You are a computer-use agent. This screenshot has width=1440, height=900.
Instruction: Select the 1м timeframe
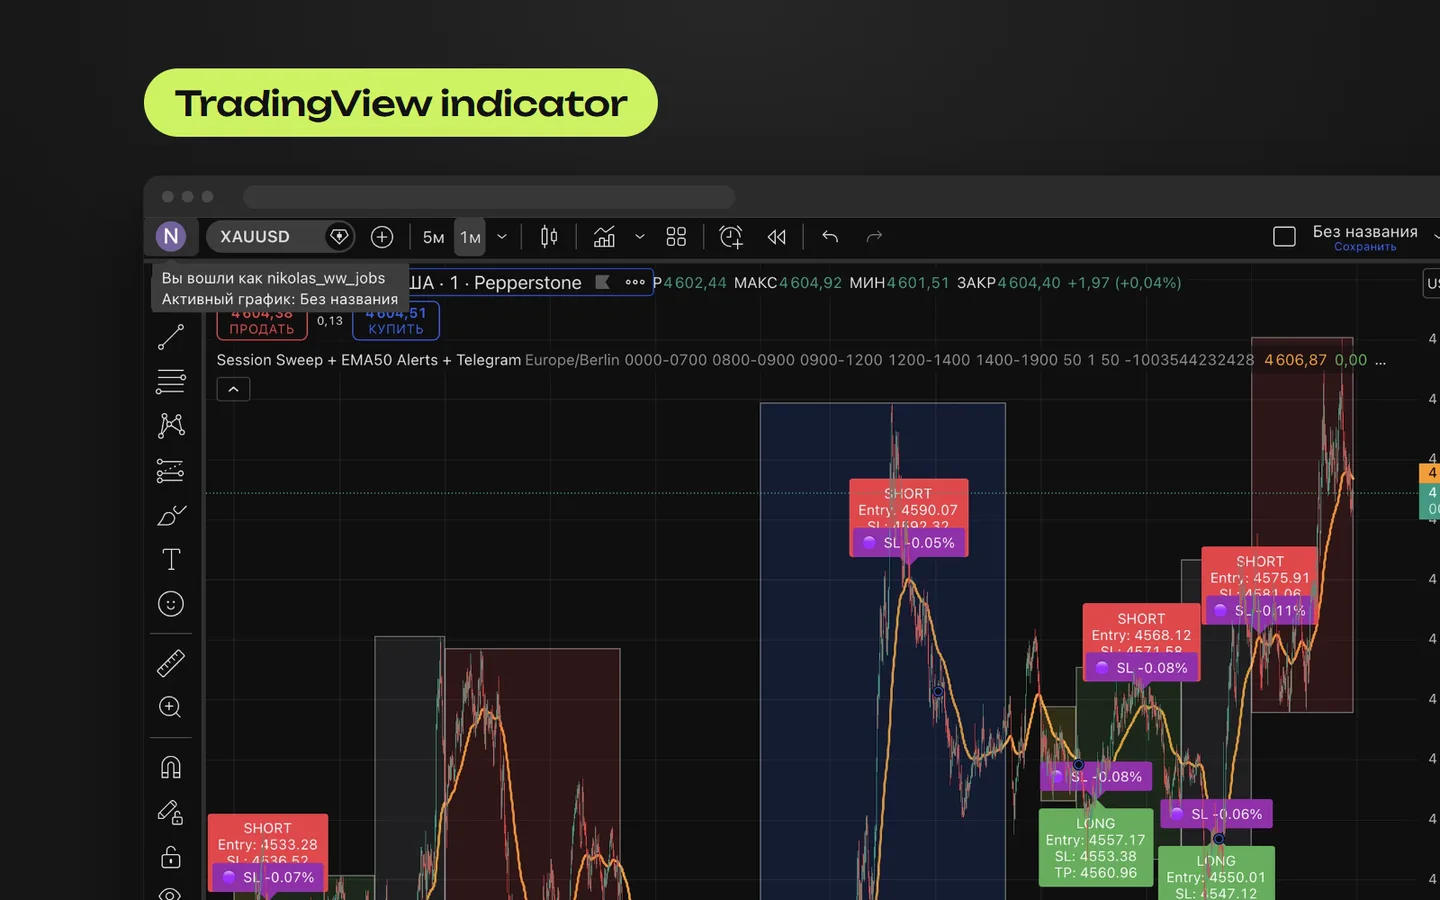470,237
